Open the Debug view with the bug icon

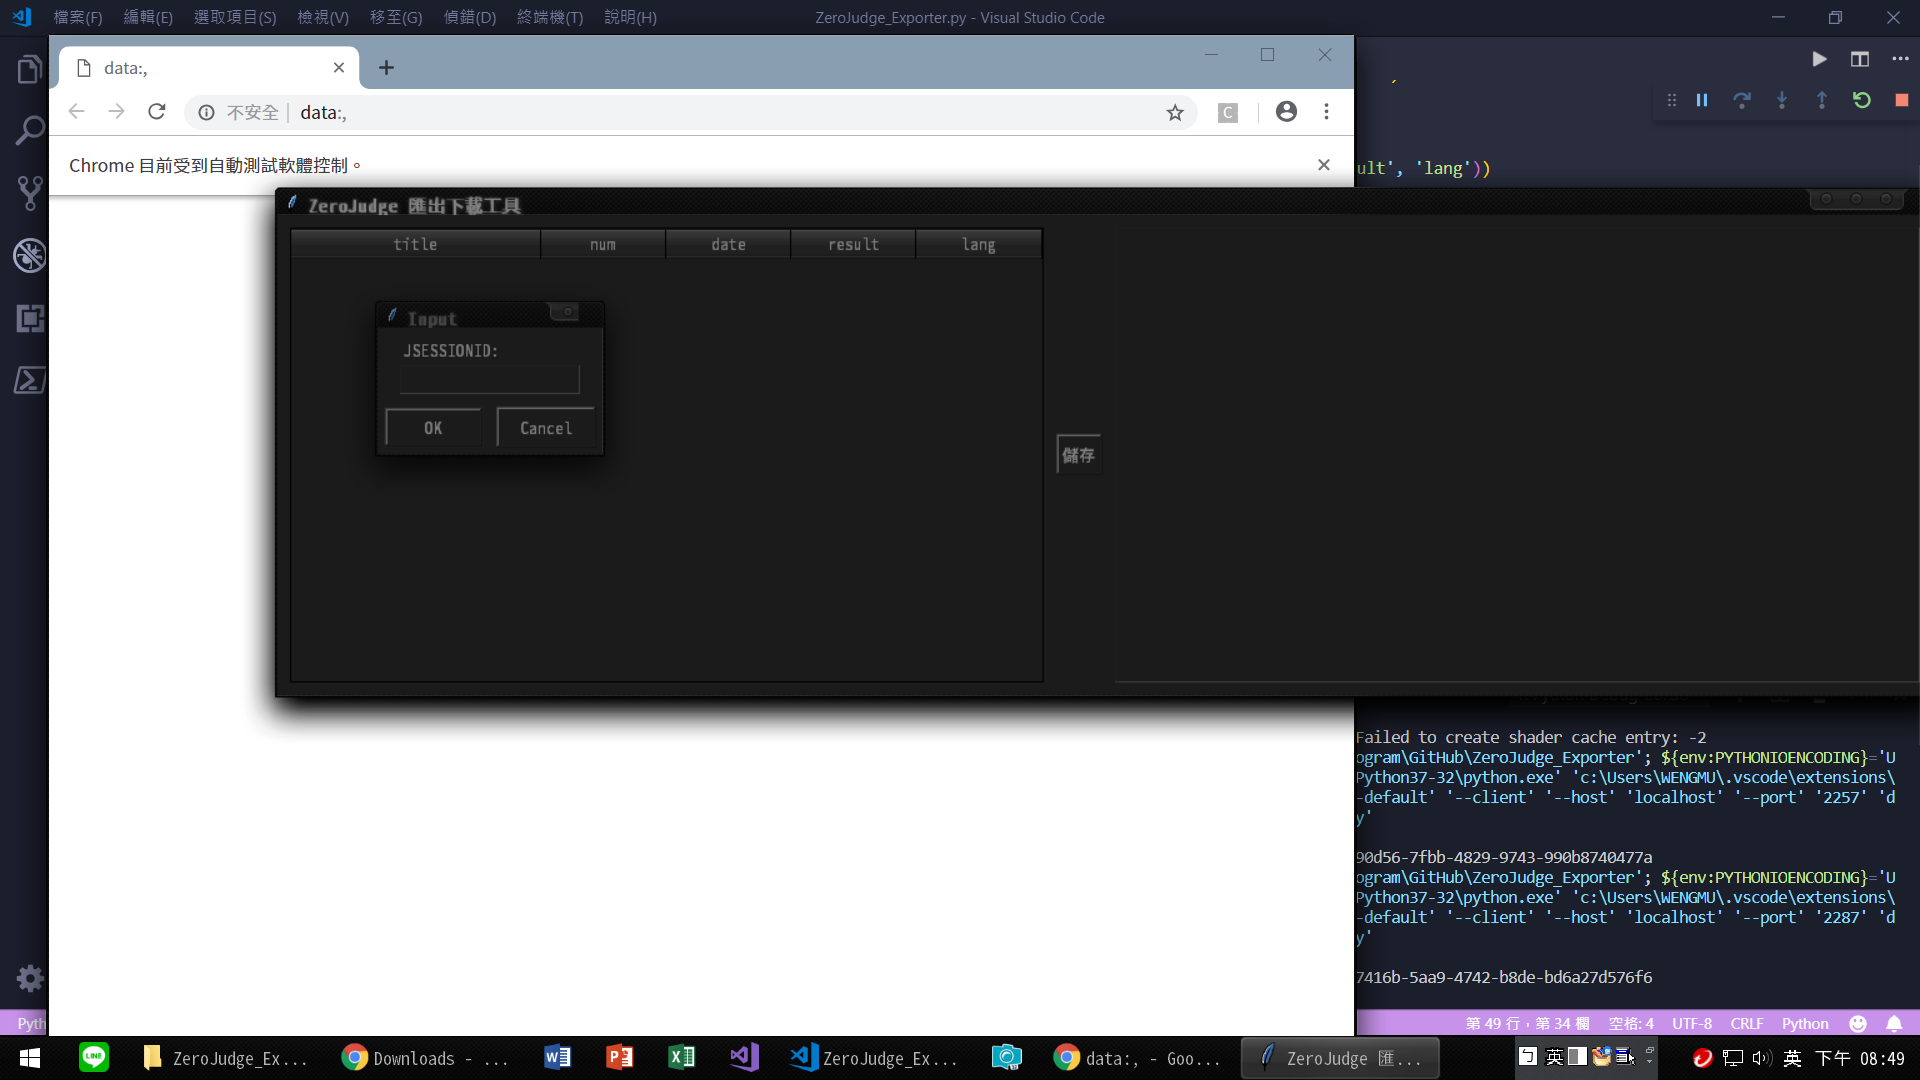coord(29,256)
